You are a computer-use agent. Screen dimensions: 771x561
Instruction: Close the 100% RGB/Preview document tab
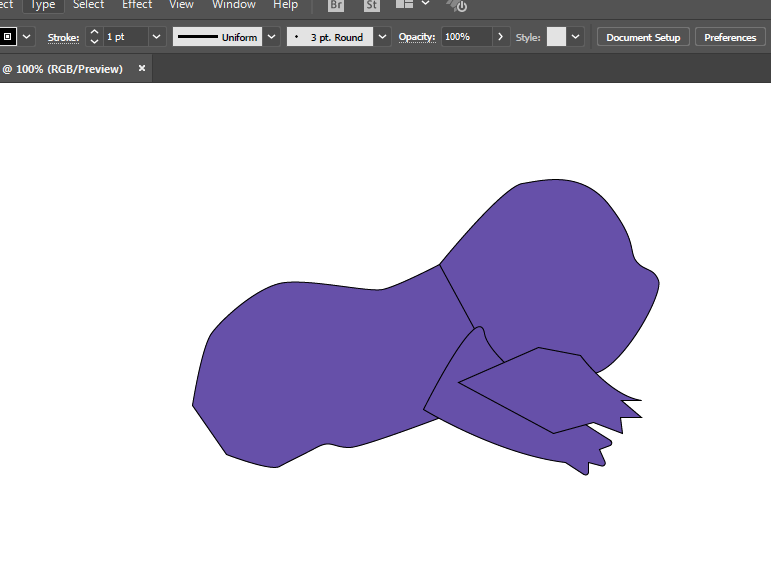[x=142, y=68]
